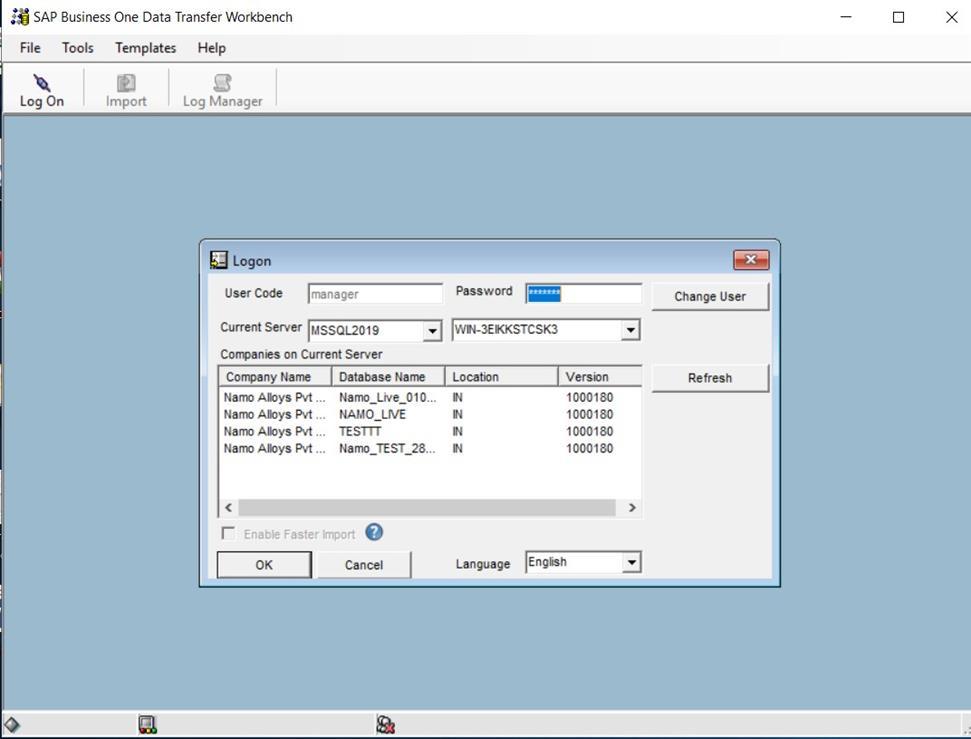Click the Change User button
This screenshot has width=971, height=739.
(x=710, y=296)
